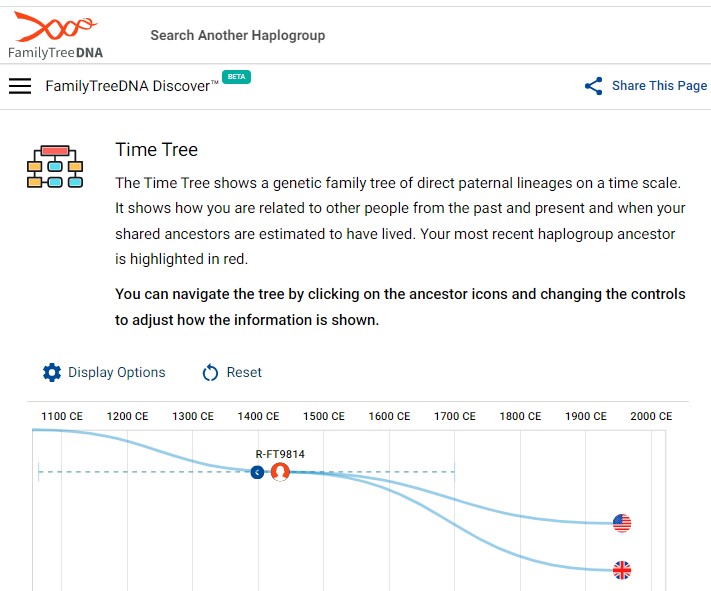Click the R-FT9814 haplogroup label
This screenshot has width=711, height=591.
280,454
